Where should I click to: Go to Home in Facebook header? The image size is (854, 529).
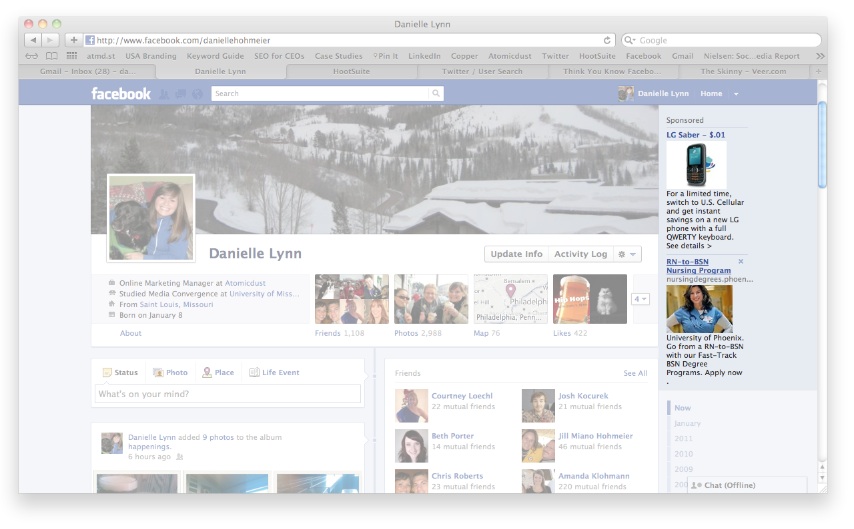(711, 94)
